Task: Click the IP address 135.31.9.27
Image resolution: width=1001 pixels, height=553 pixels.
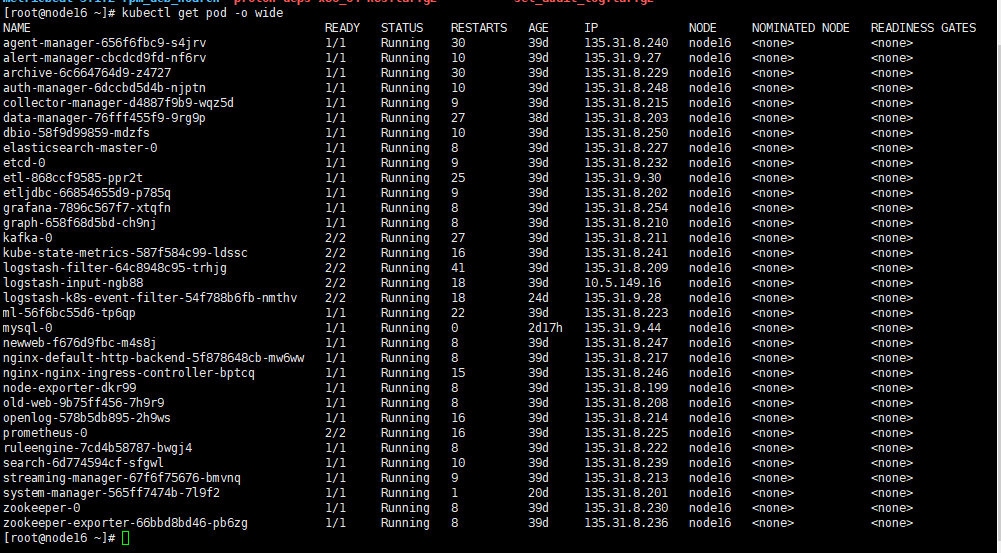Action: click(622, 57)
